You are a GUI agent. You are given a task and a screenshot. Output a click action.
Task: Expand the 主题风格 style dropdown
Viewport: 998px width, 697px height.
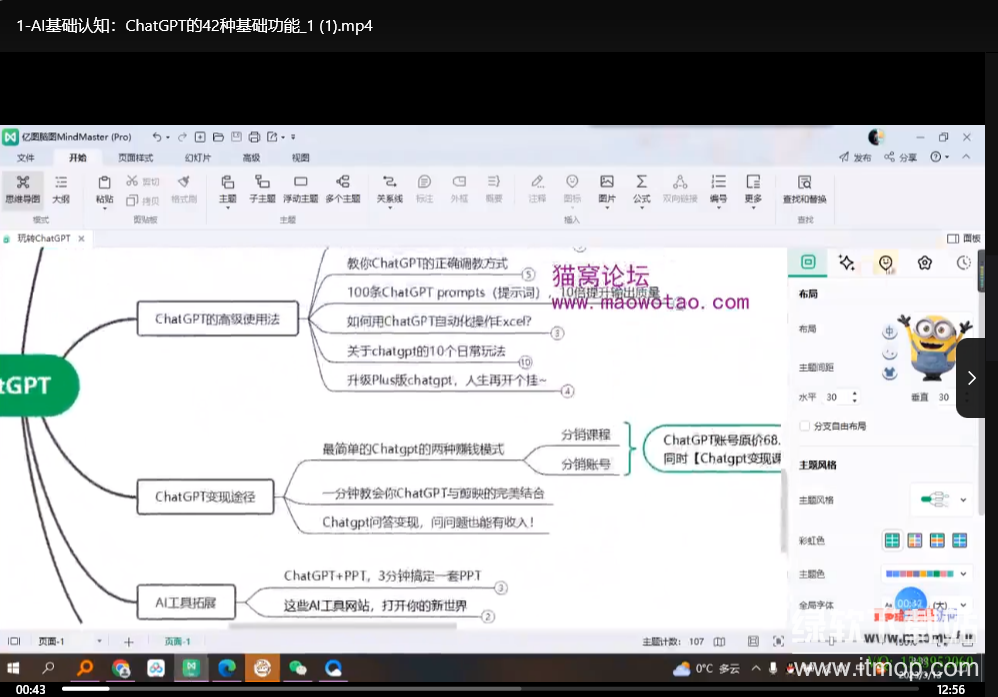(963, 499)
